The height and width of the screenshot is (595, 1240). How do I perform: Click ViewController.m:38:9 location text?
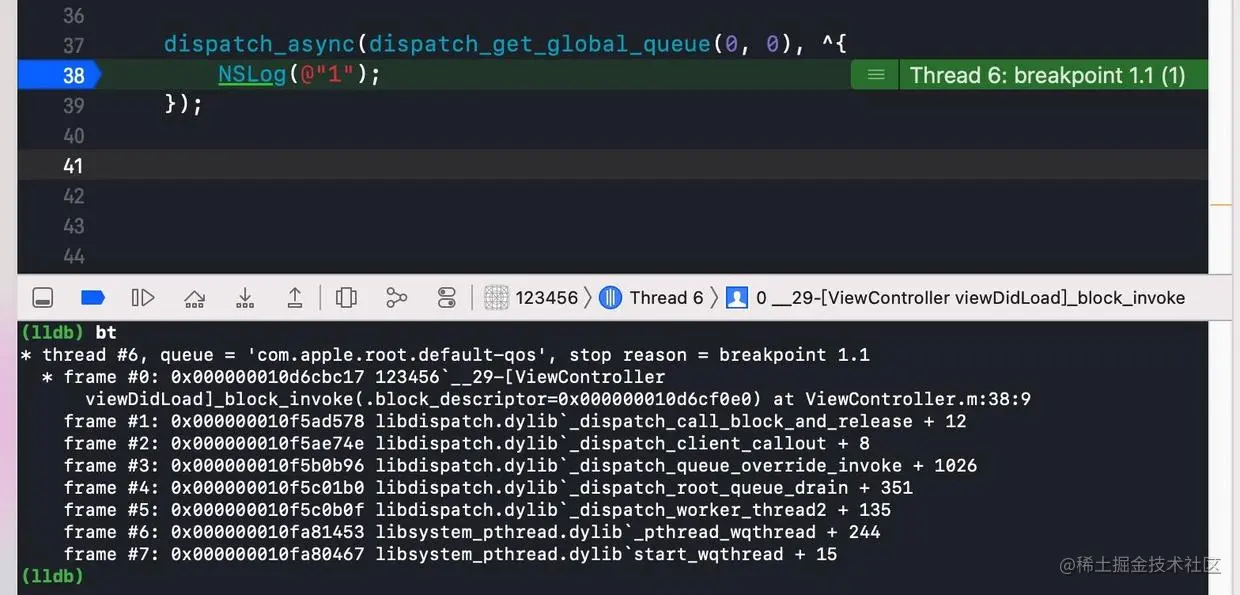tap(918, 399)
